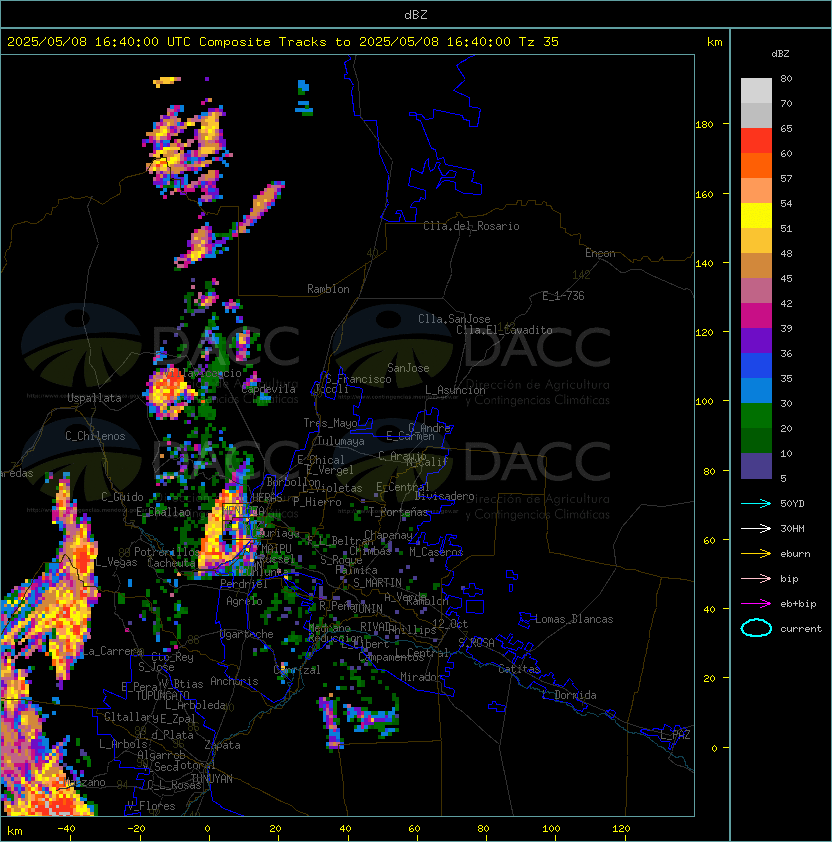
Task: Click the 'Encon' map label
Action: (x=600, y=253)
